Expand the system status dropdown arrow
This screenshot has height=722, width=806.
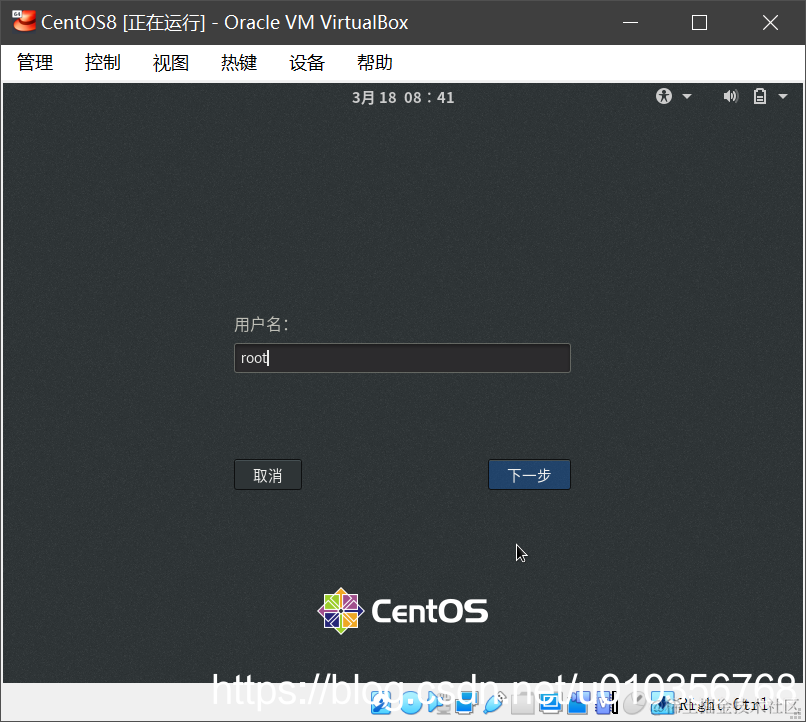tap(783, 97)
